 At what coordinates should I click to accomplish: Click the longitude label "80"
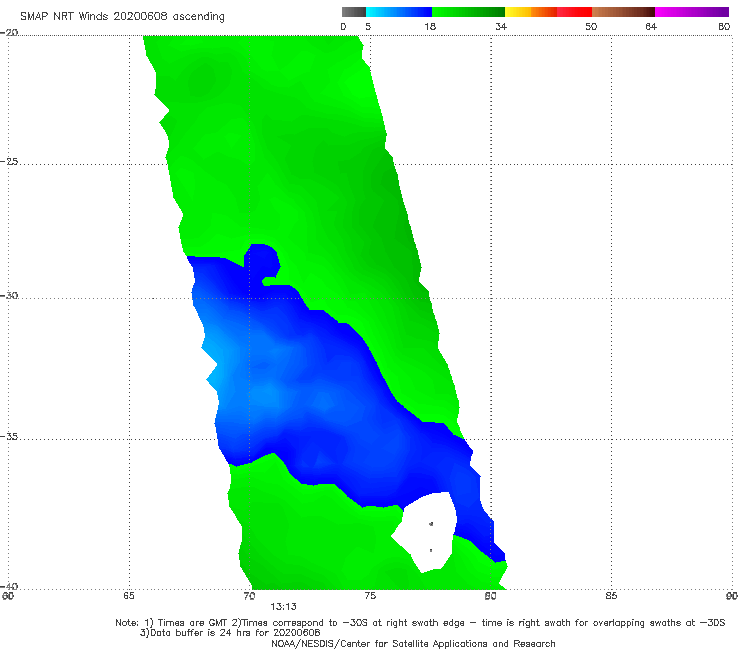tap(490, 596)
